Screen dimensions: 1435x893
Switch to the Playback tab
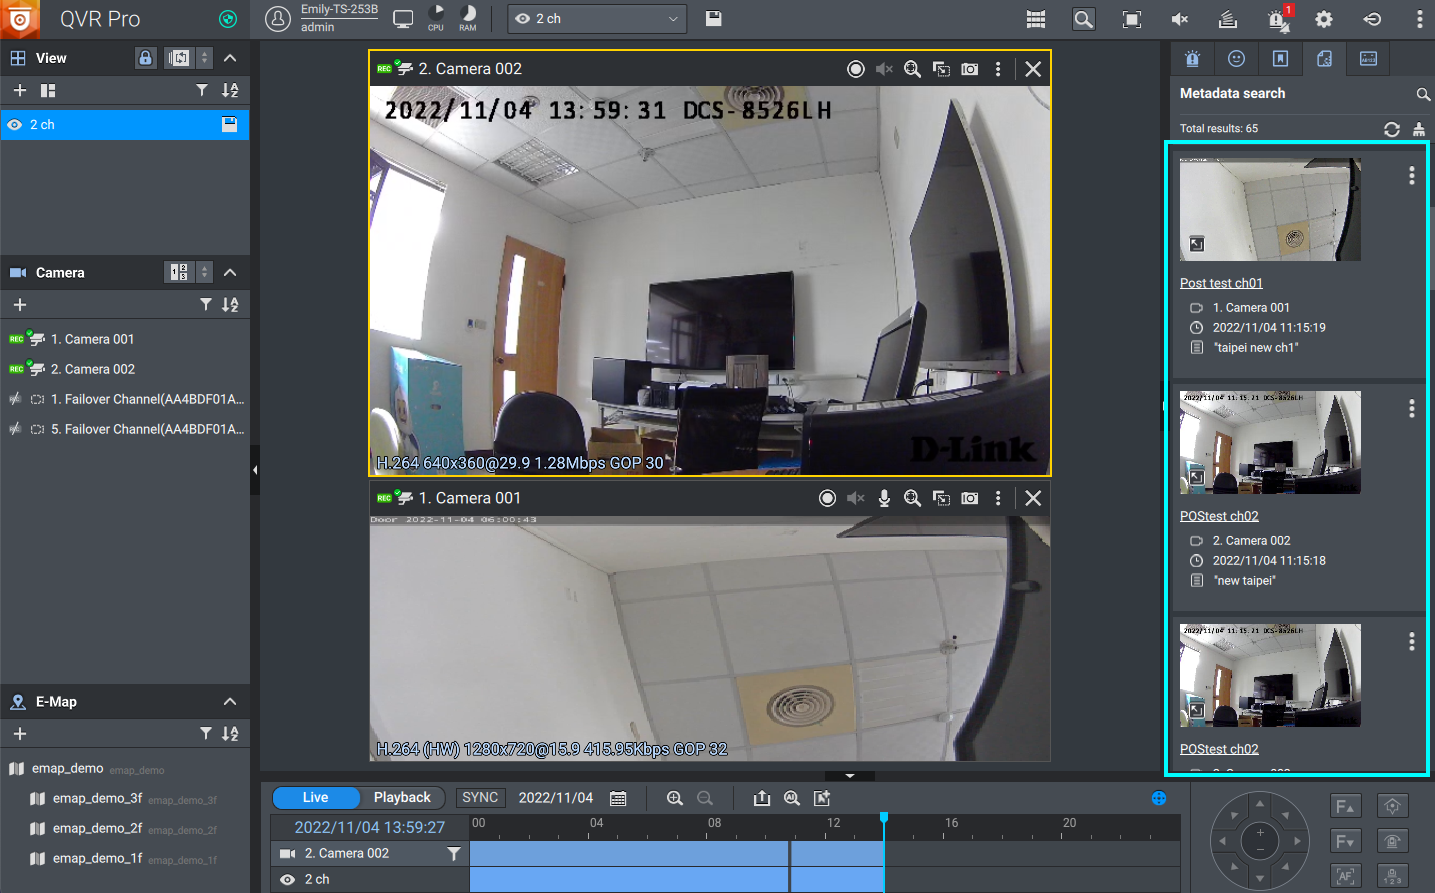click(402, 797)
